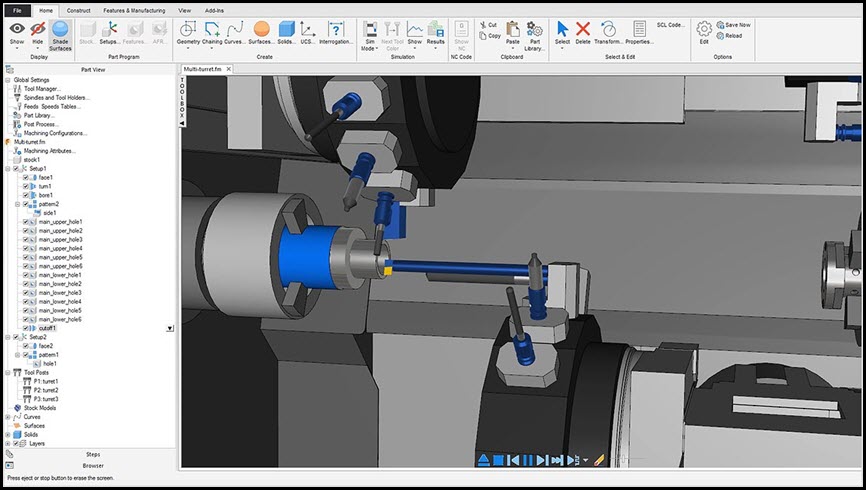The image size is (866, 490).
Task: Click the Copy command
Action: (x=489, y=36)
